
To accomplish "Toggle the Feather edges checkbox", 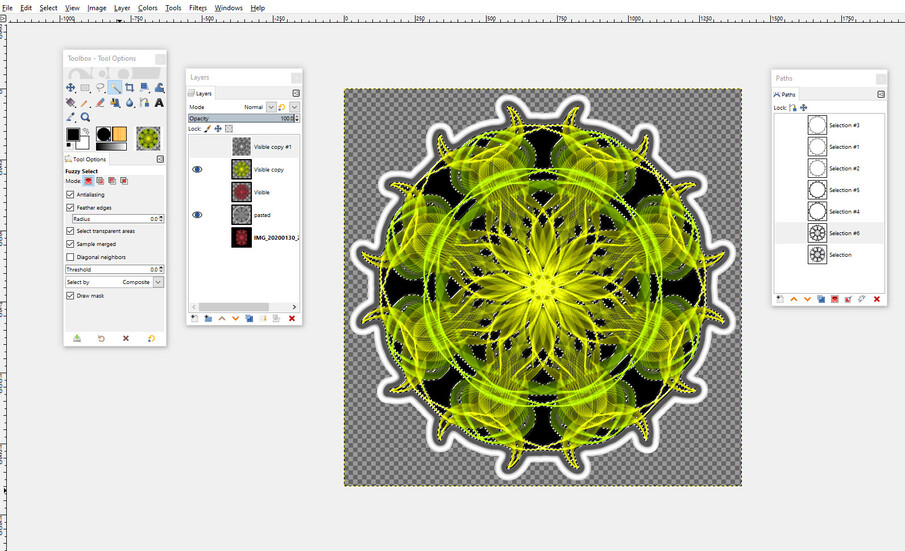I will tap(70, 207).
